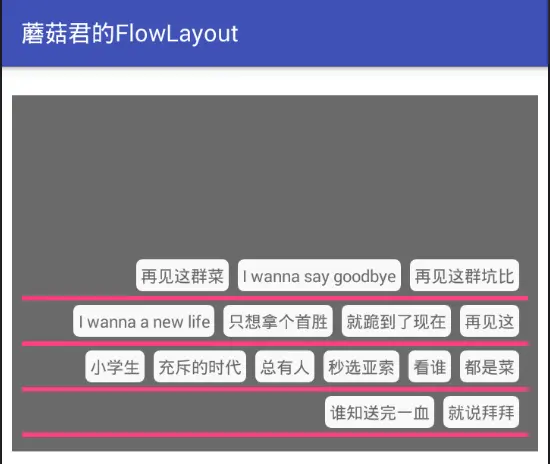Select the 秒选亚索 tag
550x464 pixels.
point(361,367)
